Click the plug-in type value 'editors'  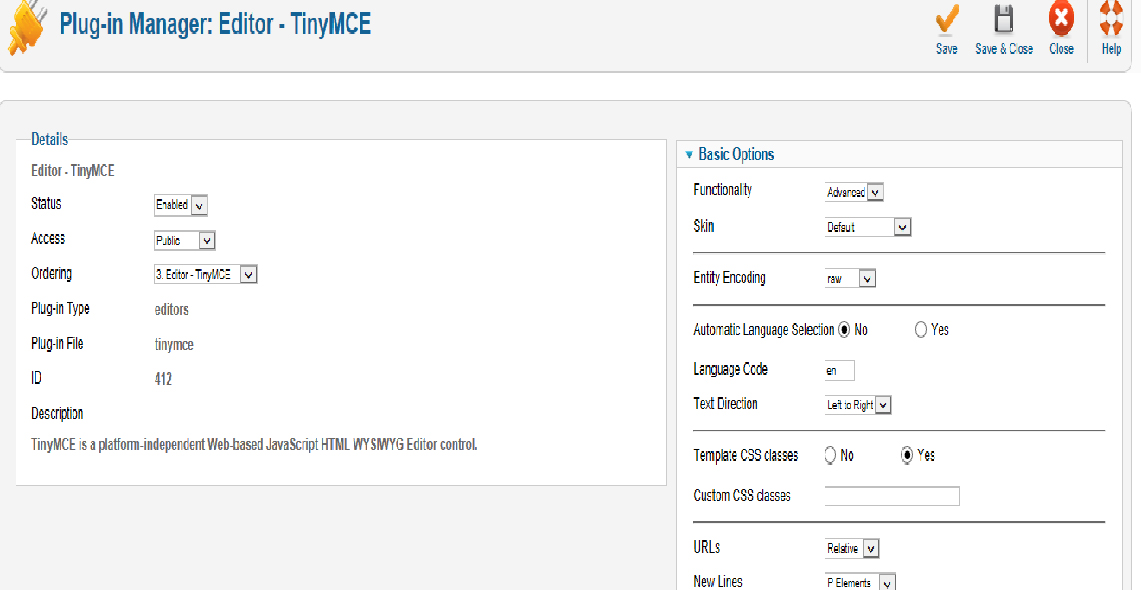172,310
